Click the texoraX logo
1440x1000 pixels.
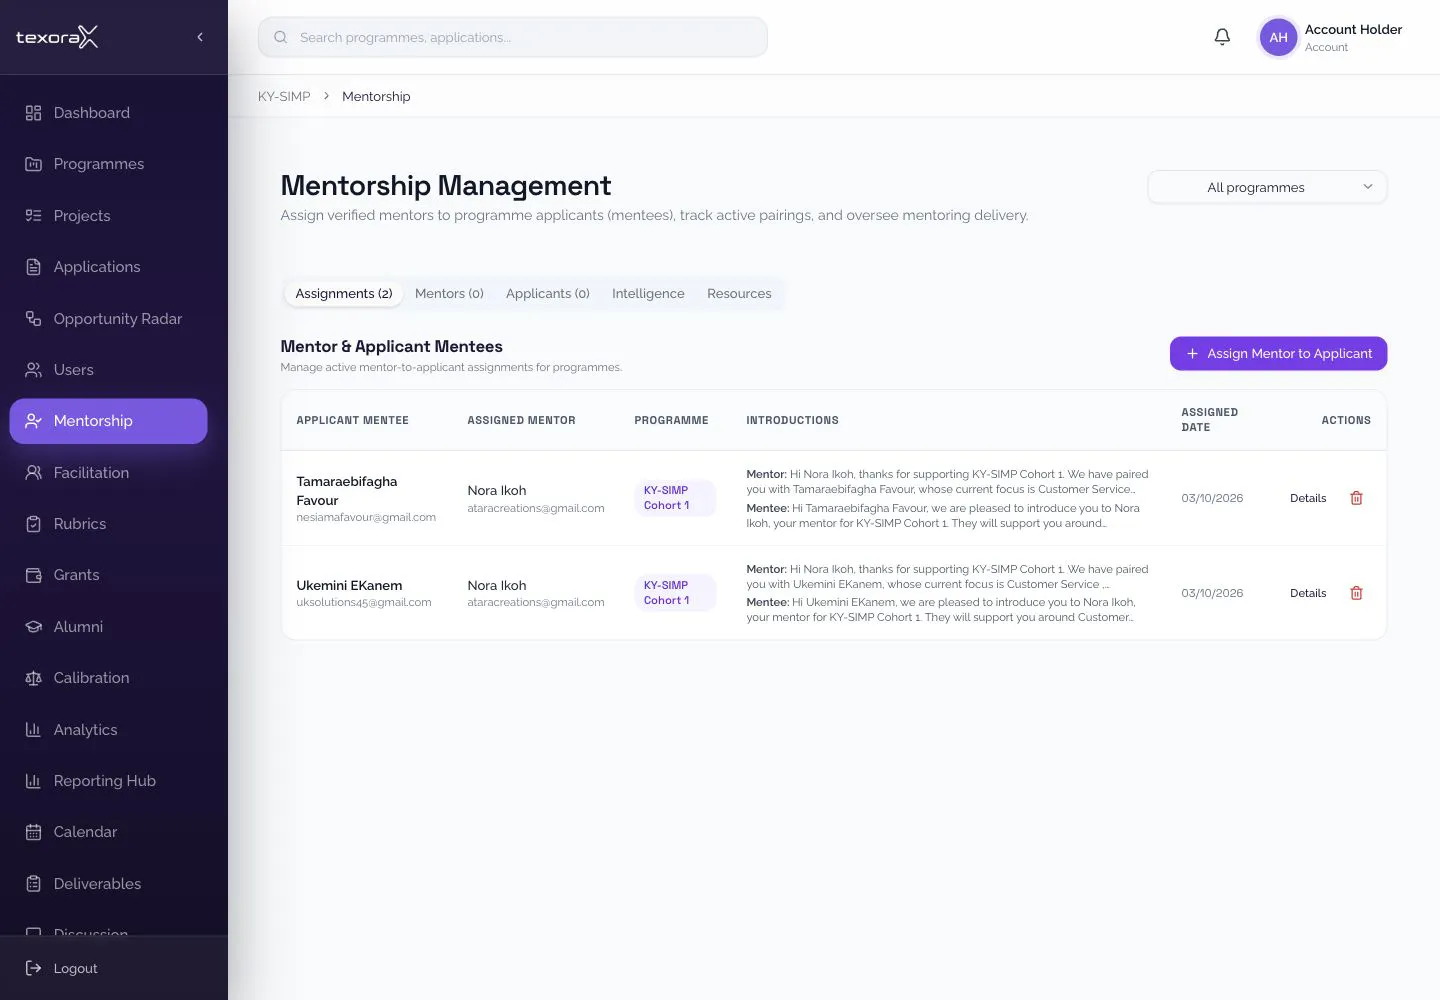[x=57, y=37]
